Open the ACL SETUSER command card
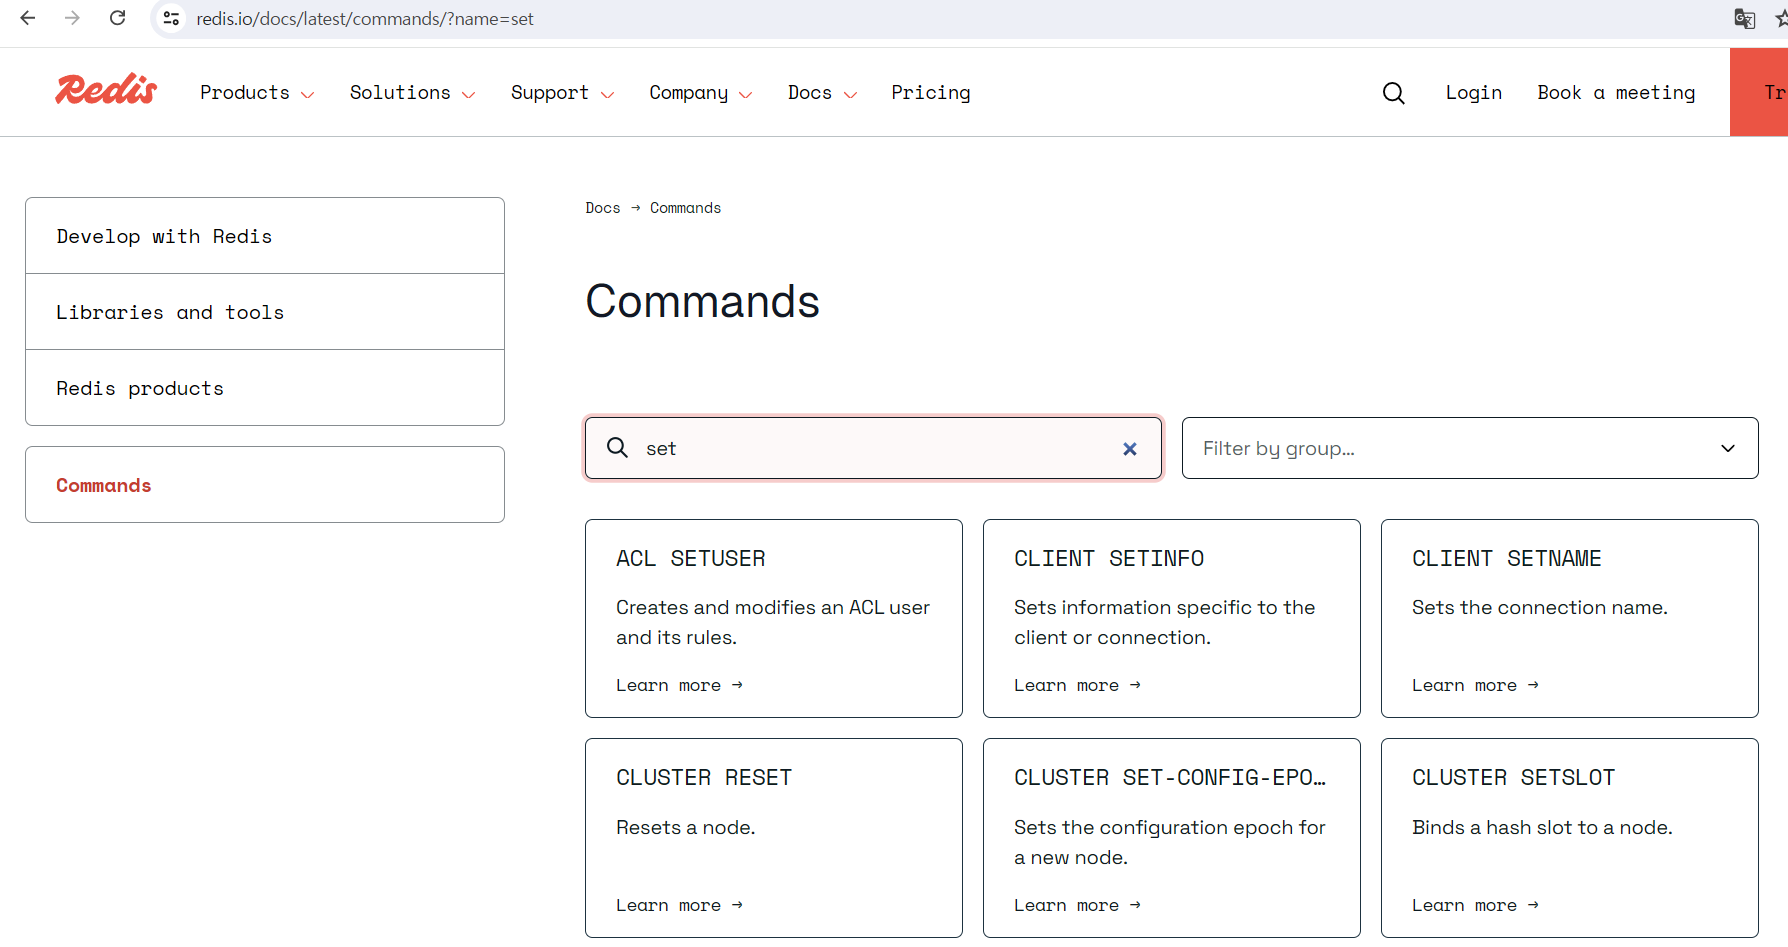The width and height of the screenshot is (1788, 947). click(774, 618)
